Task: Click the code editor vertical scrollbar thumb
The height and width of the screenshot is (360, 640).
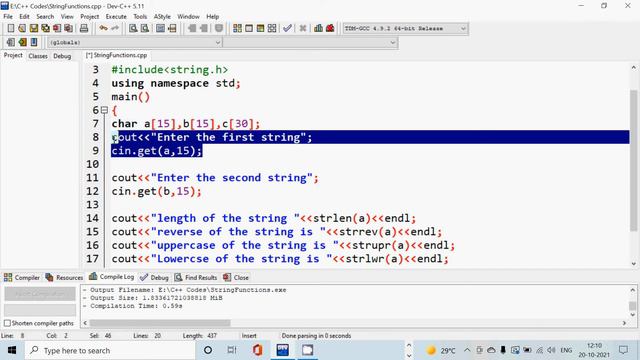Action: click(x=633, y=160)
